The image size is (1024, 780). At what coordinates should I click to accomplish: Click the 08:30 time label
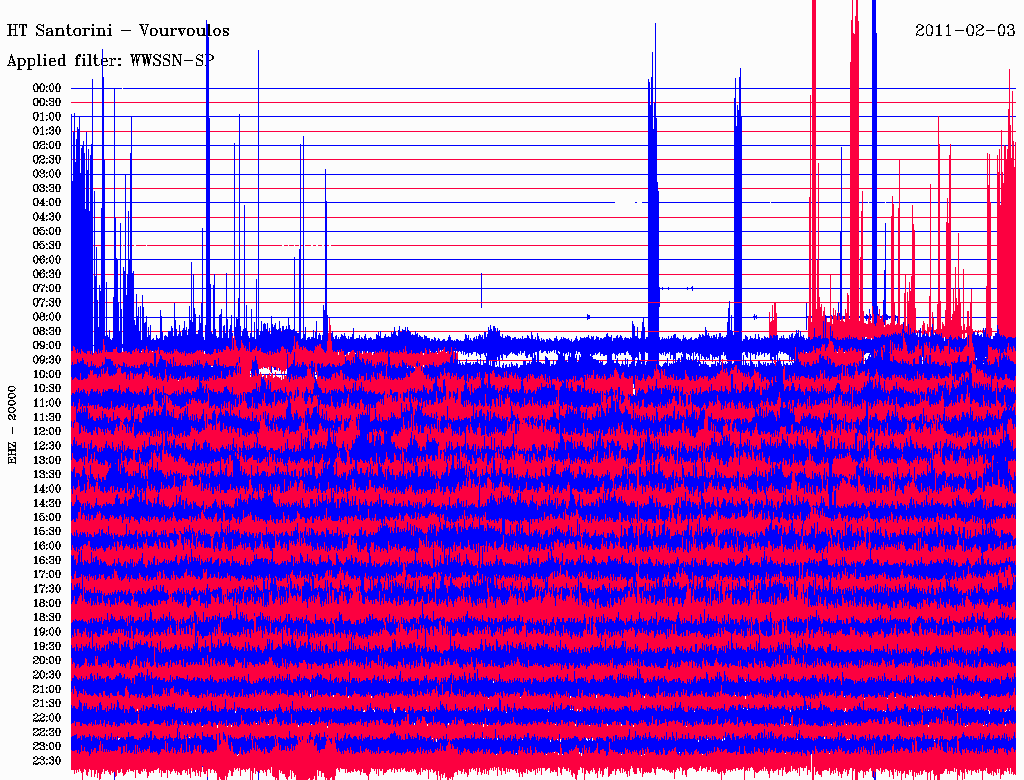[x=47, y=331]
